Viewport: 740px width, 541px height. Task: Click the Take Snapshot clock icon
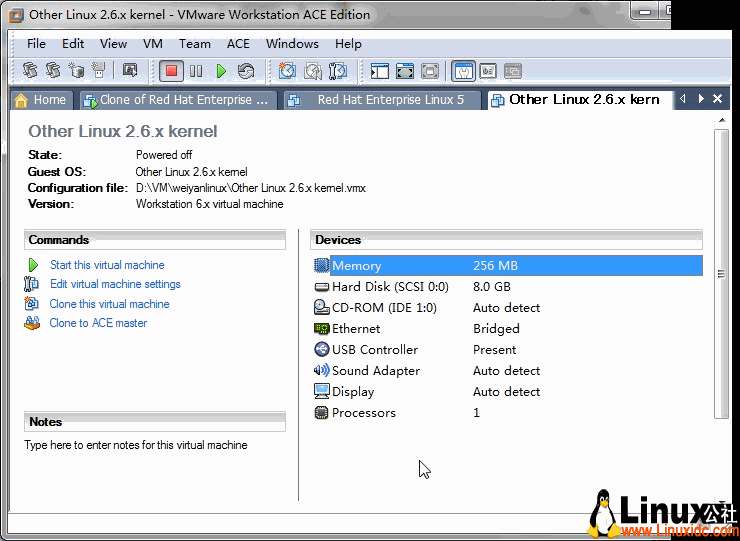288,71
